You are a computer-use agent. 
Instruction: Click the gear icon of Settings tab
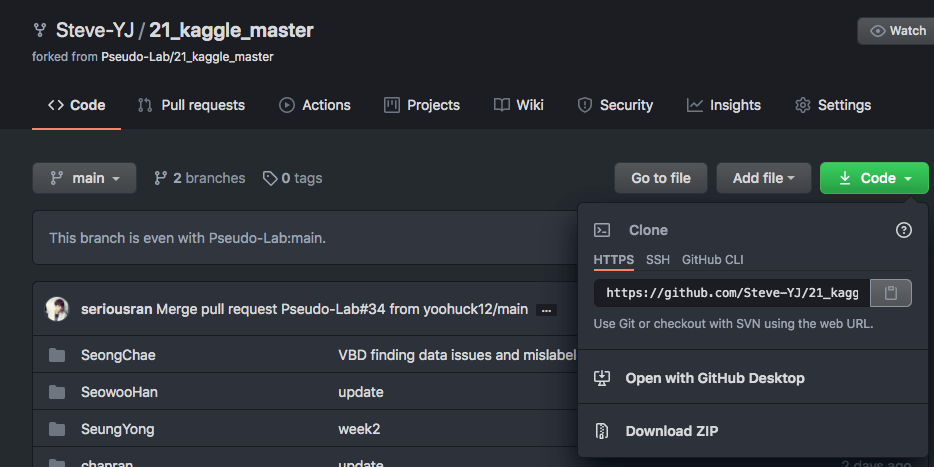tap(803, 105)
